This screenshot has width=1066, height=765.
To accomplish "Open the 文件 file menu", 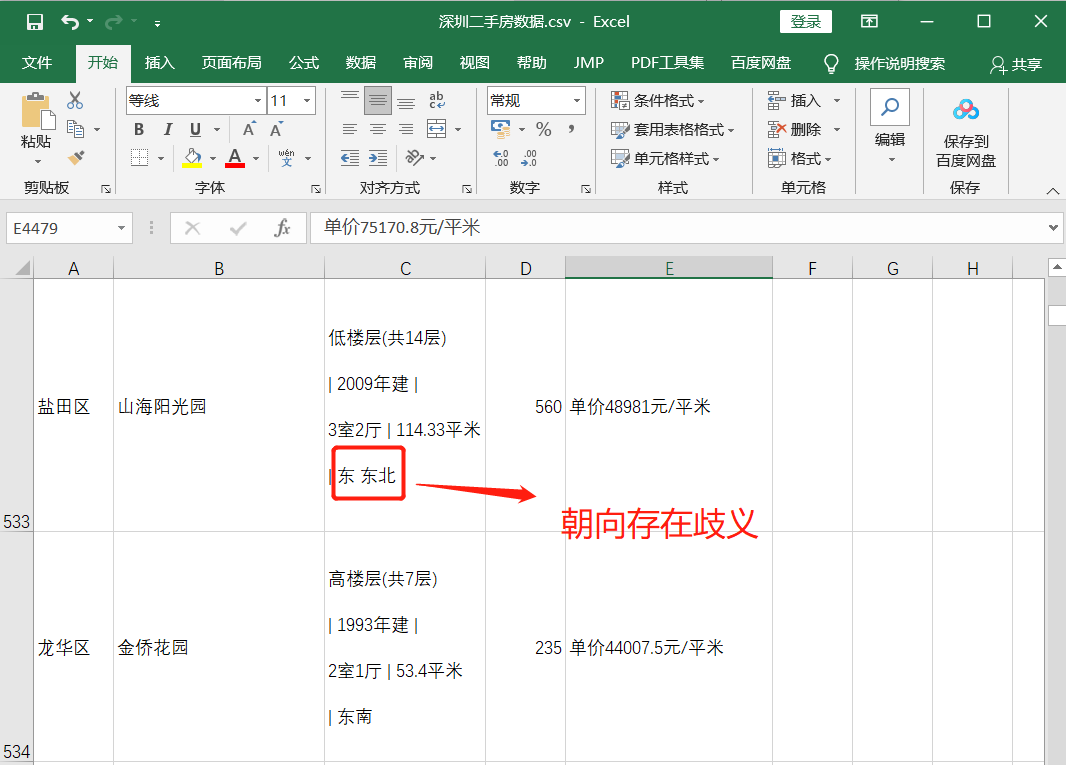I will [37, 63].
